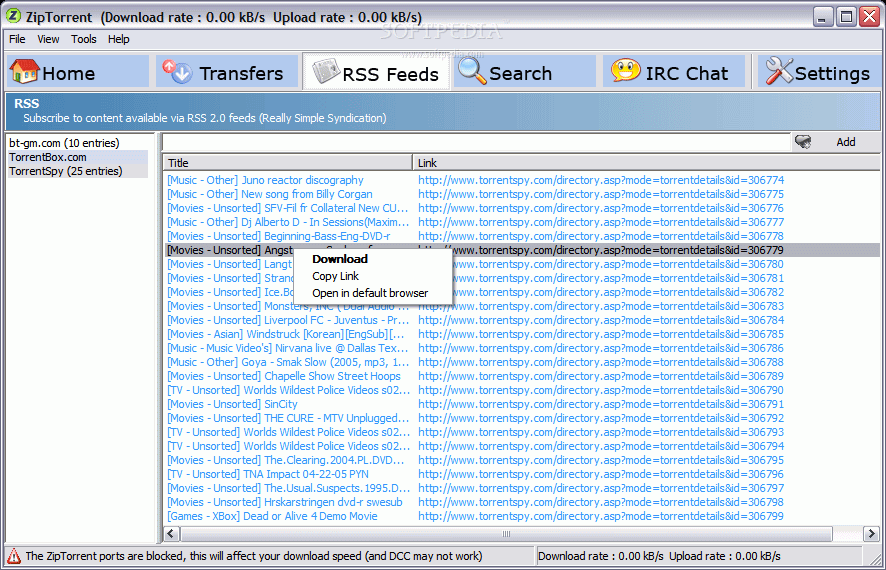The height and width of the screenshot is (570, 886).
Task: Open the Tools menu
Action: point(84,39)
